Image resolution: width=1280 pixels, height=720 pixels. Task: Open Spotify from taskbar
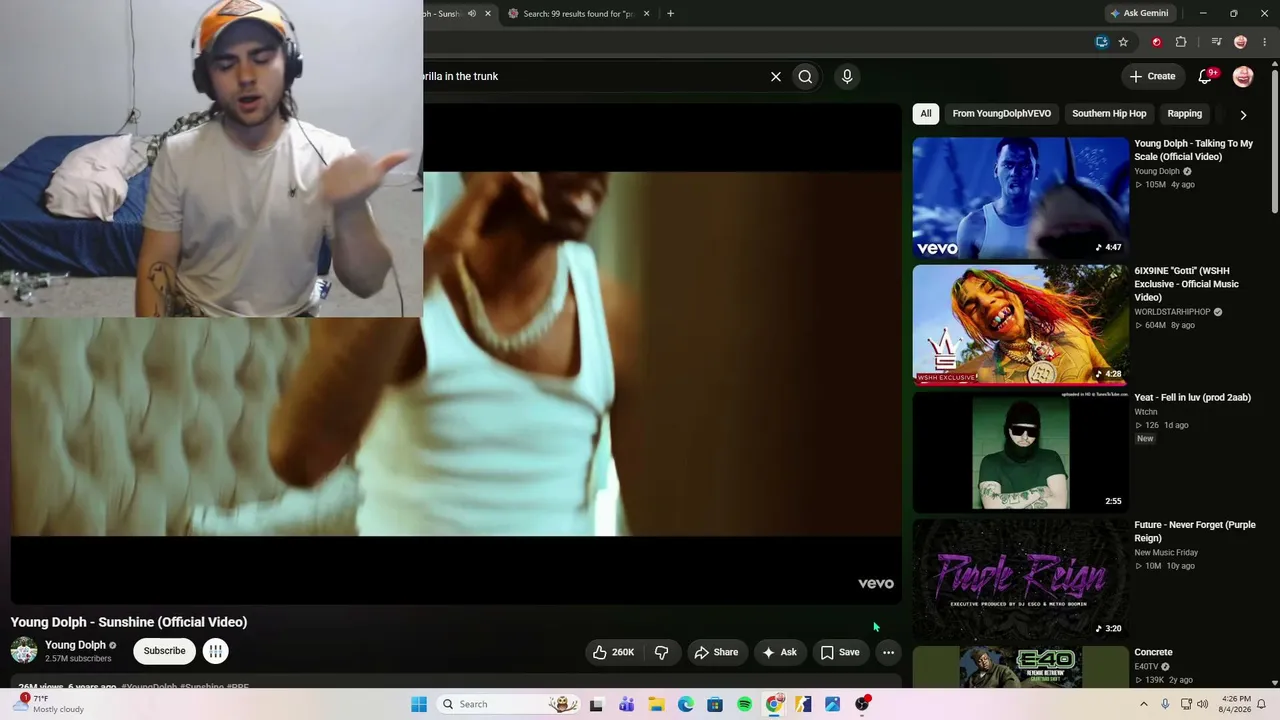point(744,704)
